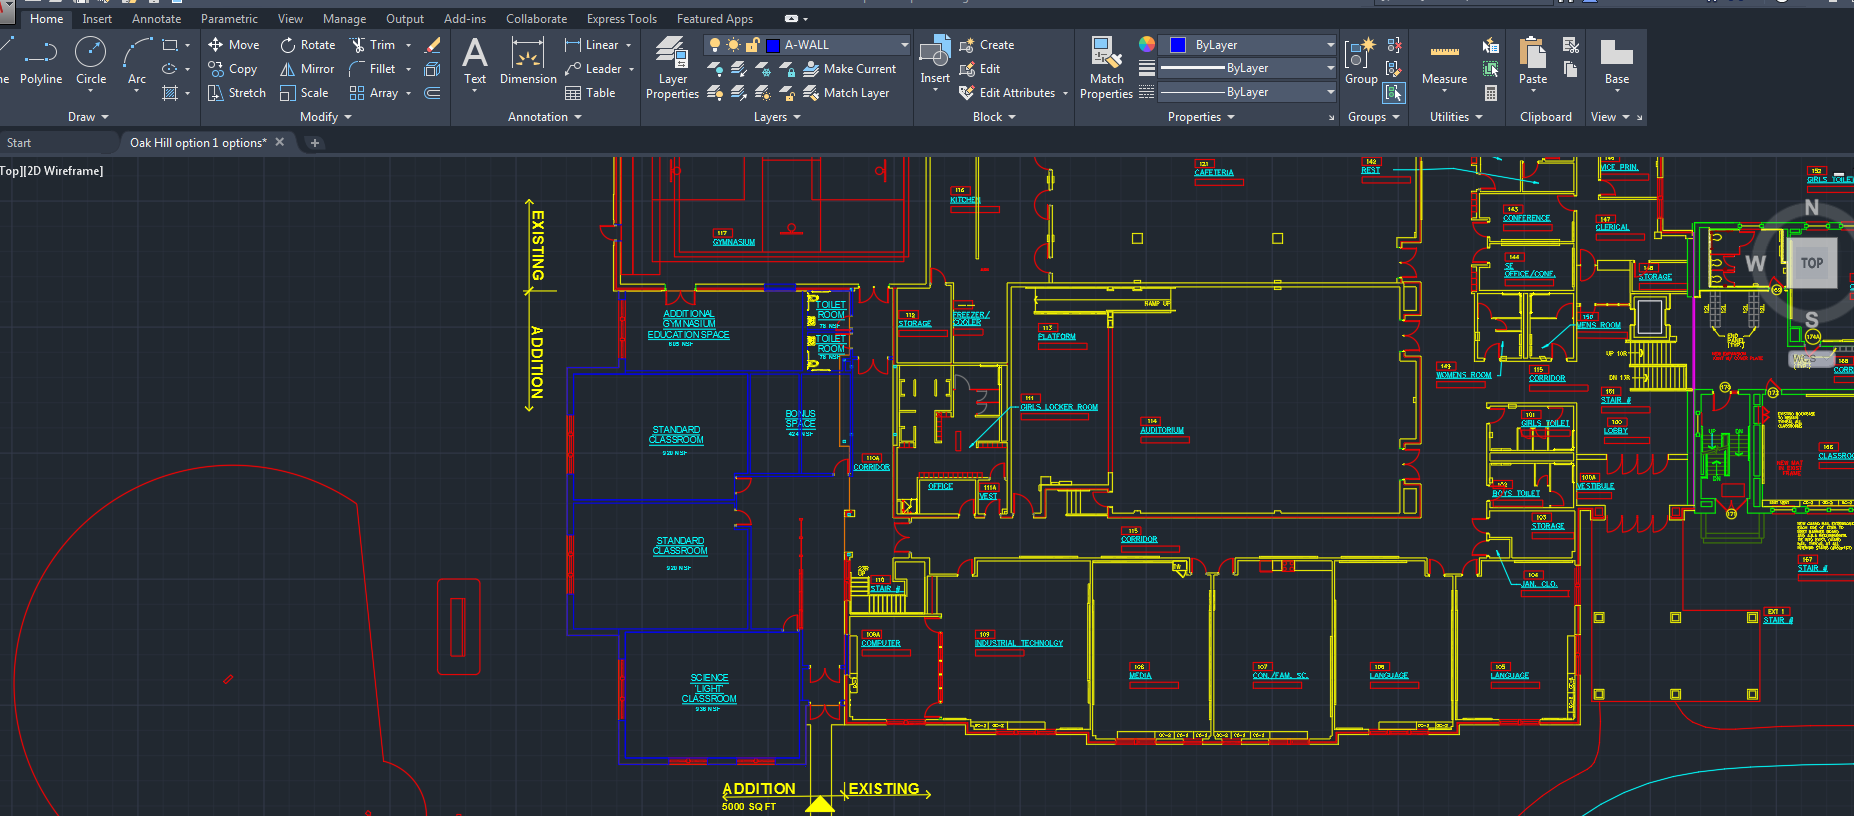Click Thaw All Layers icon
The height and width of the screenshot is (816, 1854).
pyautogui.click(x=763, y=93)
